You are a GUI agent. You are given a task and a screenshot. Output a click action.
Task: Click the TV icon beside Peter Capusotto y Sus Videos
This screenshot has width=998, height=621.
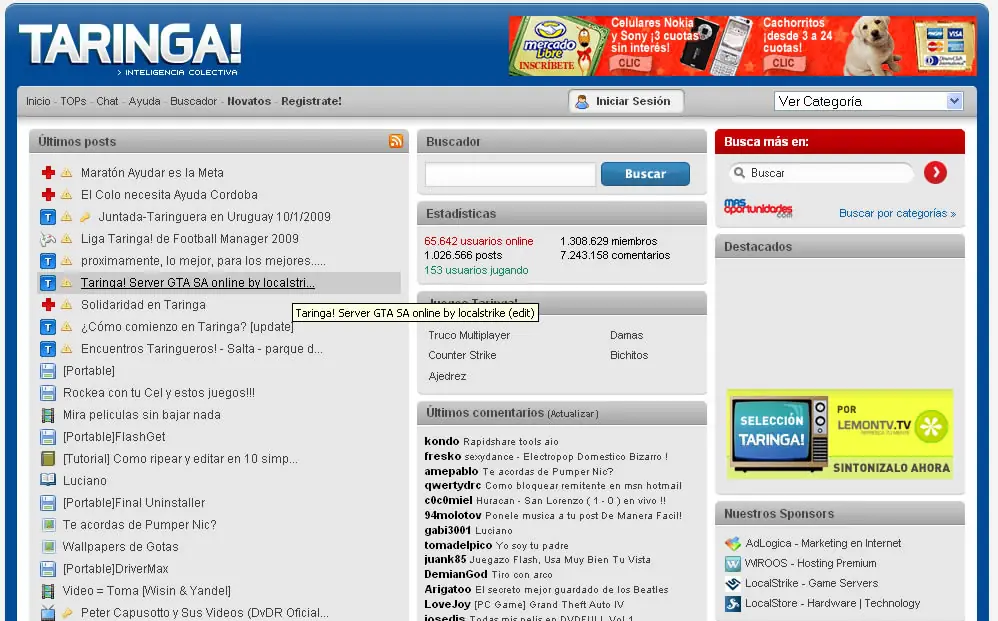(48, 613)
